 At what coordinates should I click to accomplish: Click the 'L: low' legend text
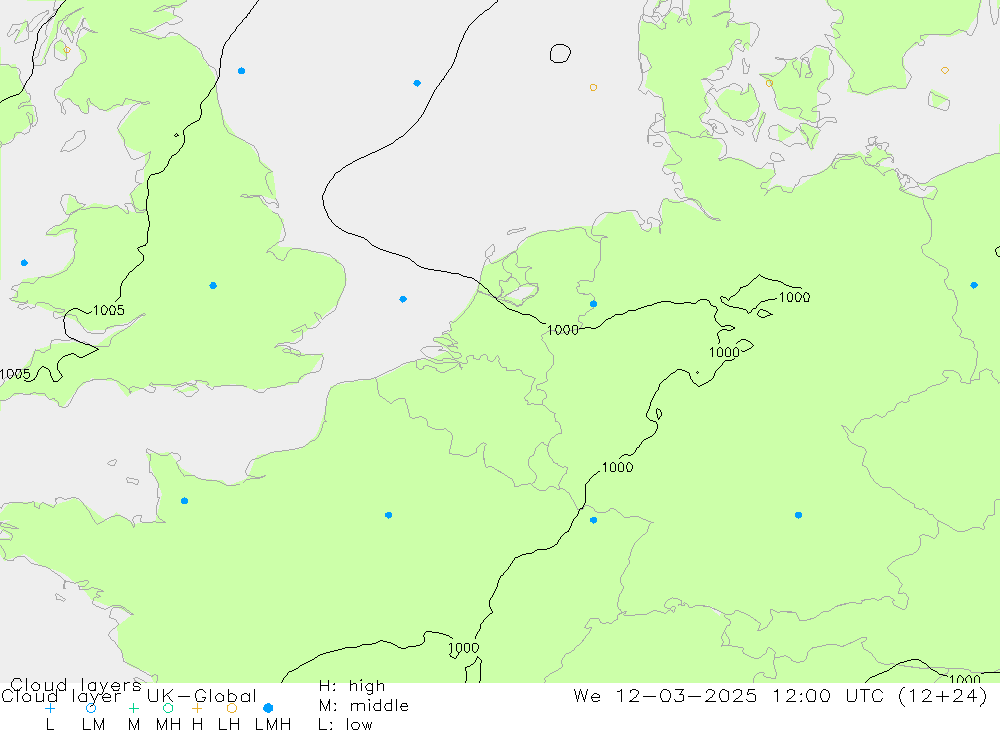point(345,725)
